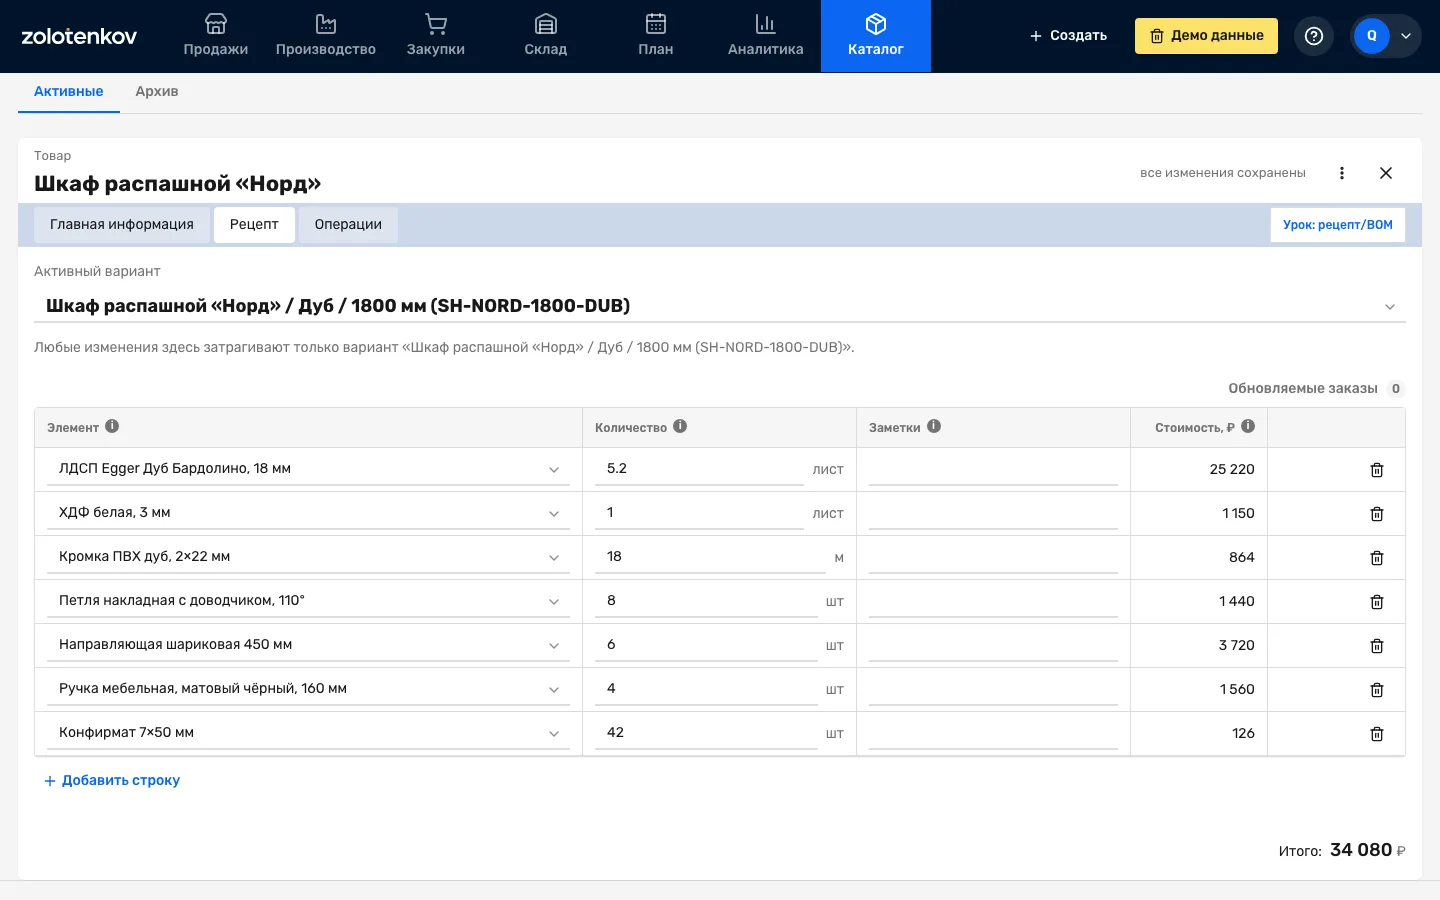Click the Демо данные button
Screen dimensions: 1440x900
pyautogui.click(x=1206, y=36)
